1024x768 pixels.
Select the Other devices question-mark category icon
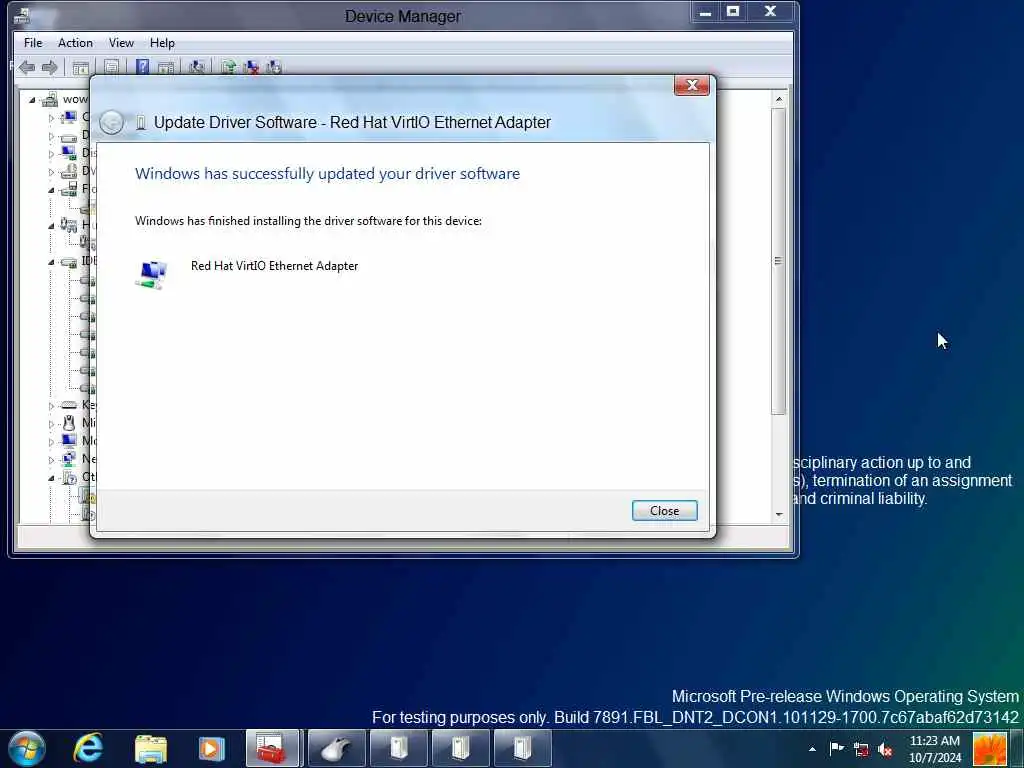pos(69,477)
